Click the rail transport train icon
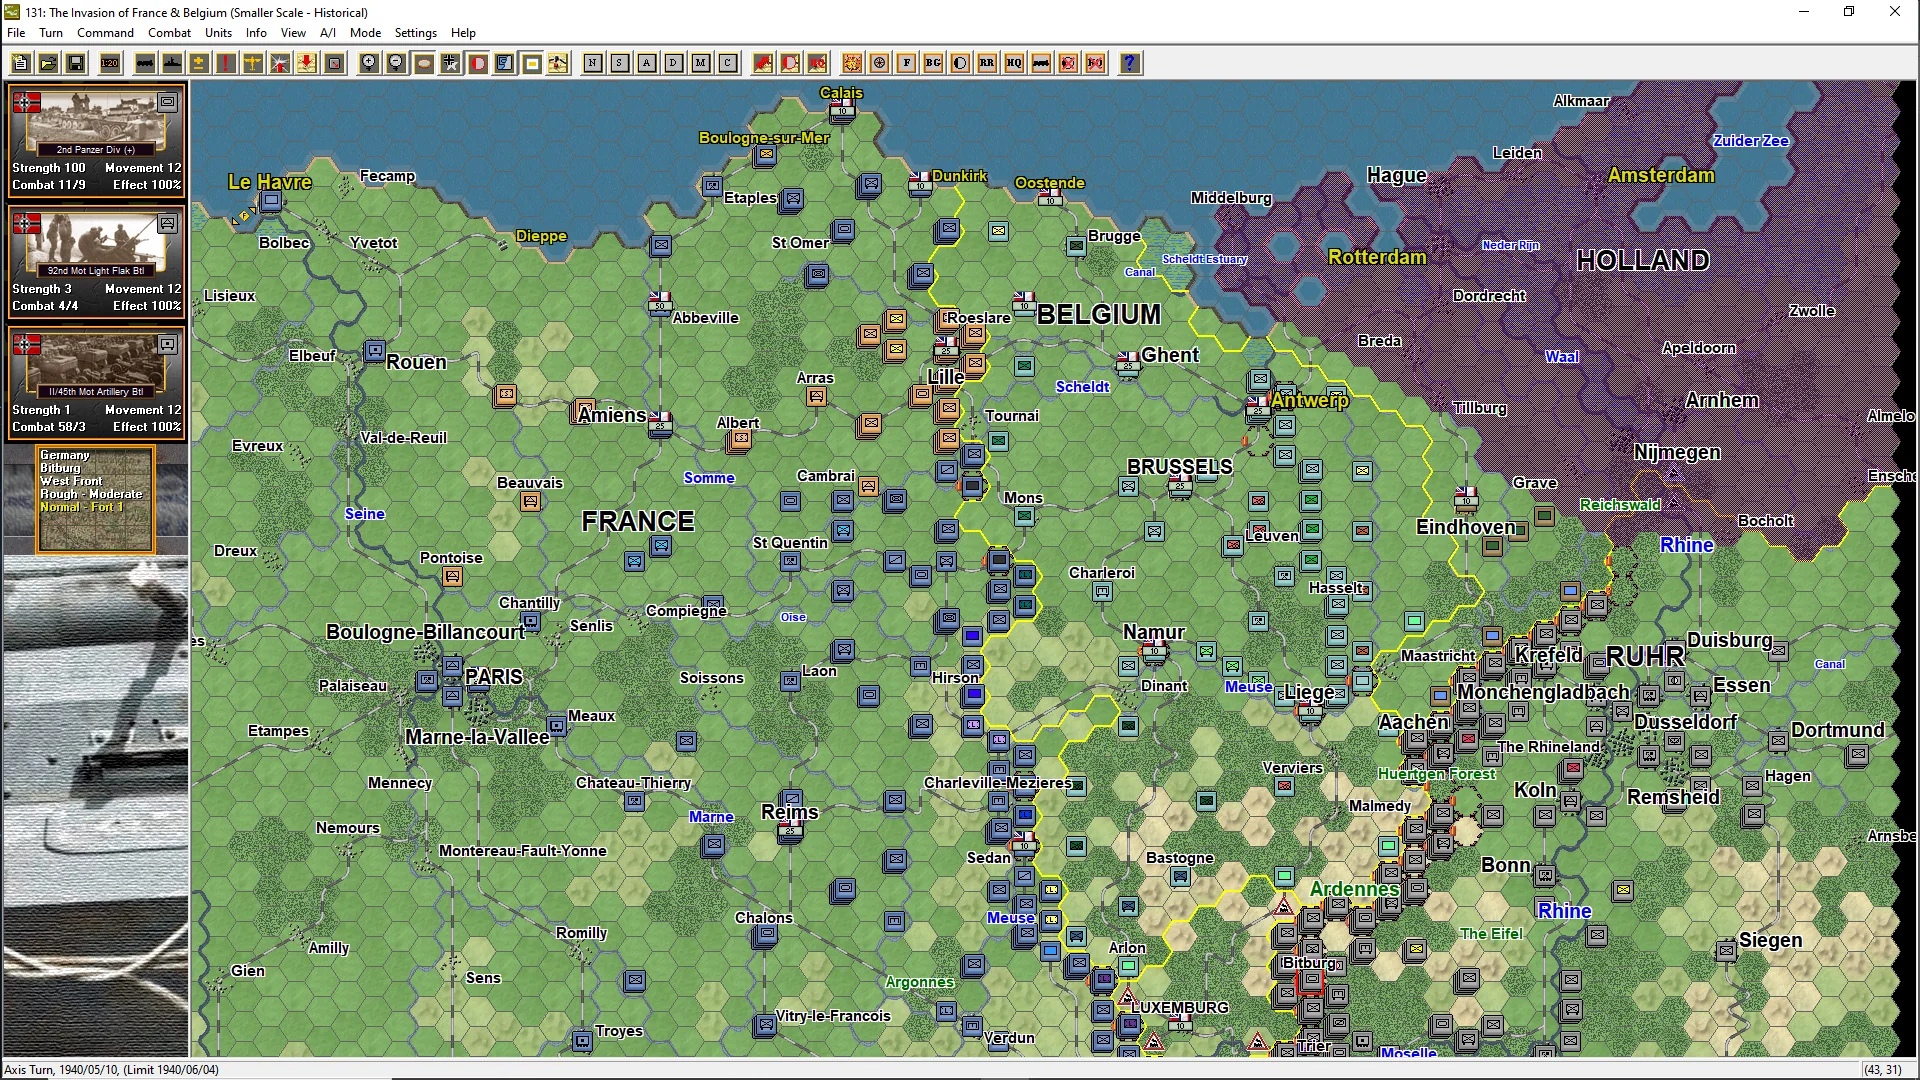This screenshot has height=1080, width=1920. tap(145, 63)
